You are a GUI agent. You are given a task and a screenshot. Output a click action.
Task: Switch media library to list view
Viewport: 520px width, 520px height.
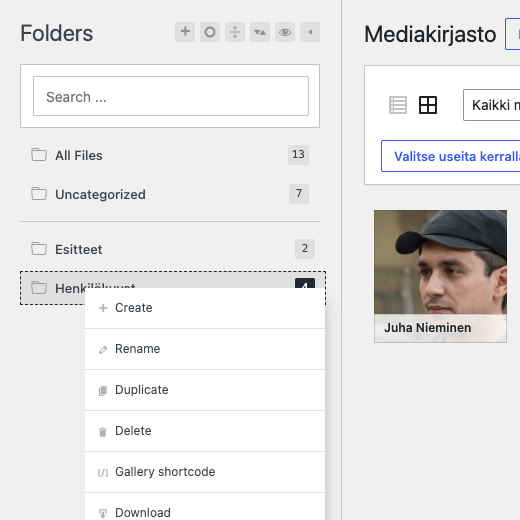[x=398, y=105]
